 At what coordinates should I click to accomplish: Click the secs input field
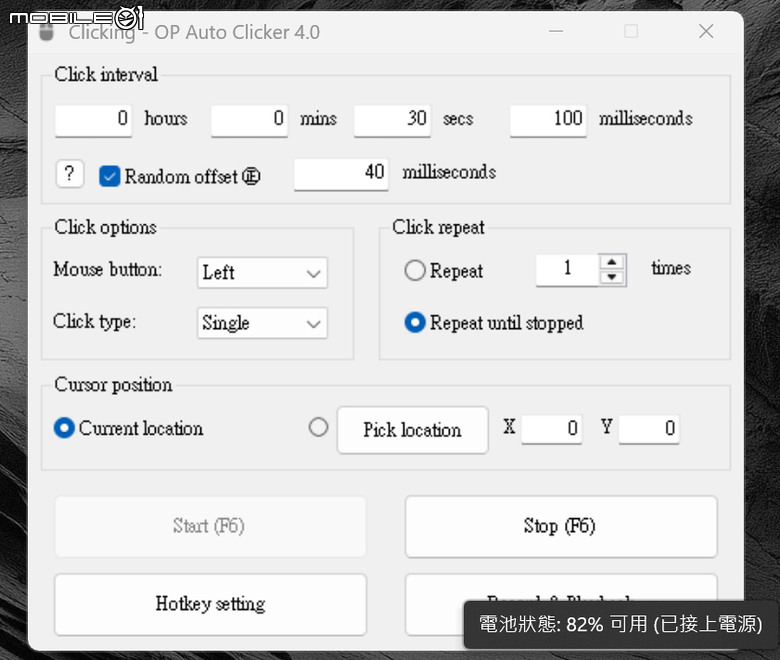(392, 120)
